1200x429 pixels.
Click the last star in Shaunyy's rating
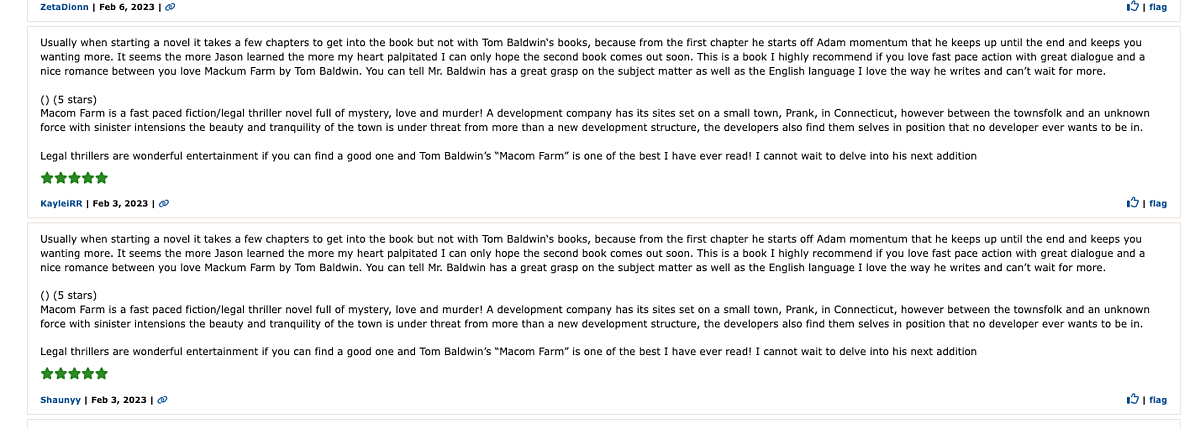(x=101, y=374)
